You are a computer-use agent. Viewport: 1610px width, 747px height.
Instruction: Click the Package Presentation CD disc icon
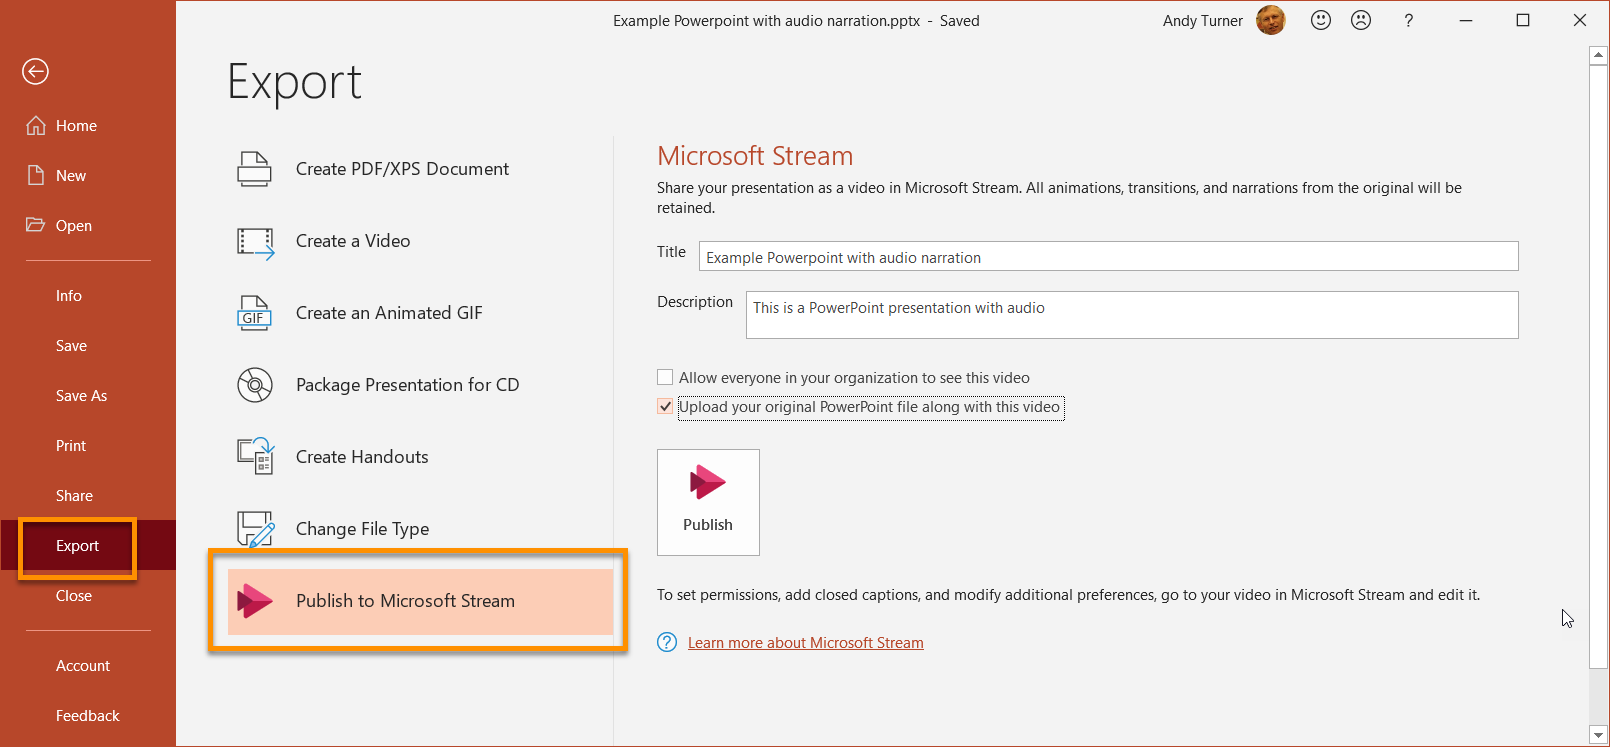(x=254, y=385)
